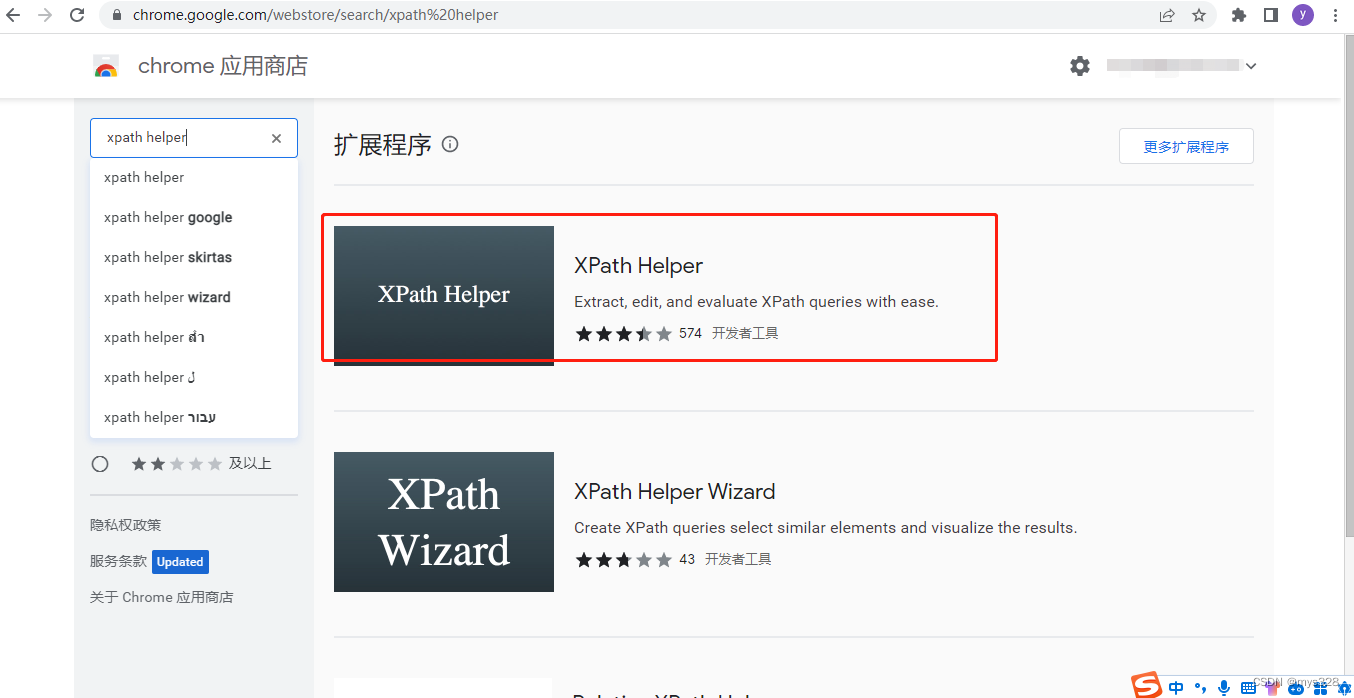The width and height of the screenshot is (1354, 698).
Task: Open the XPath Helper extension entry
Action: click(x=639, y=265)
